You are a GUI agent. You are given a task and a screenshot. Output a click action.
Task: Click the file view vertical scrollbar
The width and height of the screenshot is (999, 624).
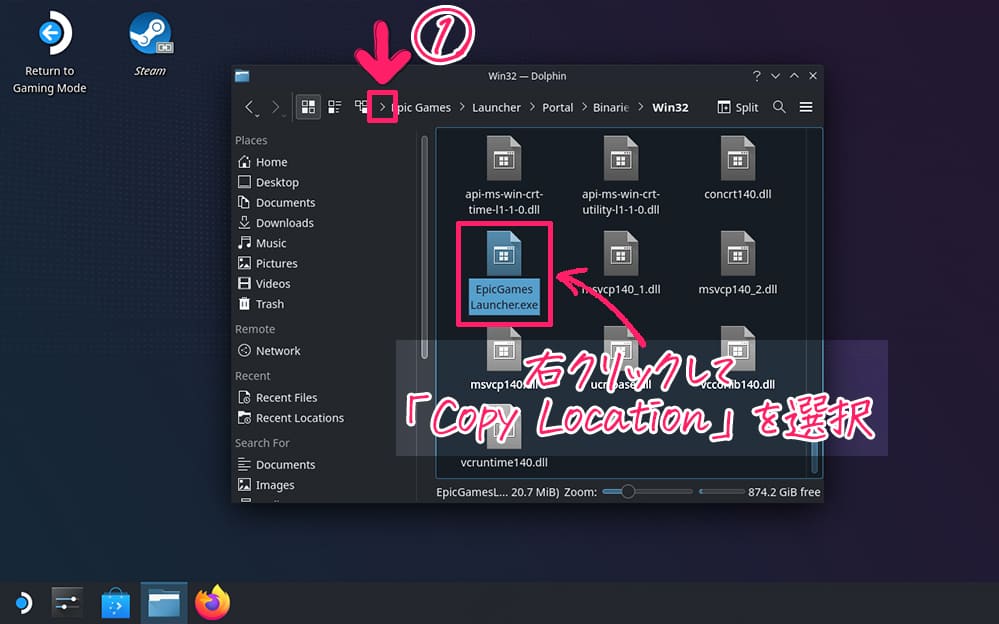point(814,455)
